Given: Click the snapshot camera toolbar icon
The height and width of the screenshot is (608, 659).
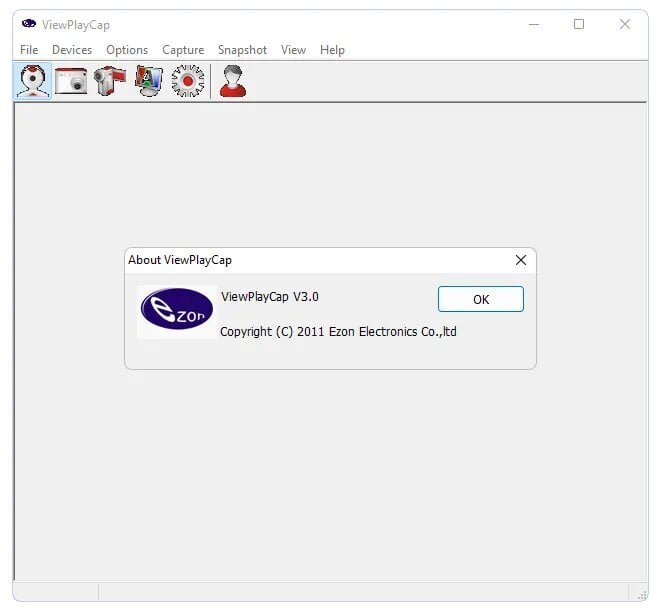Looking at the screenshot, I should (71, 81).
